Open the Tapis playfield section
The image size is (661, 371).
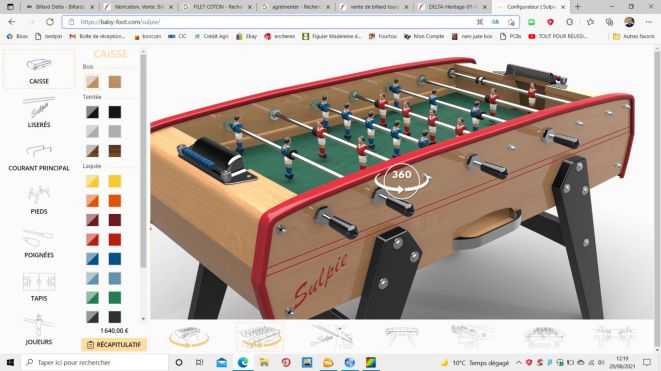click(39, 287)
